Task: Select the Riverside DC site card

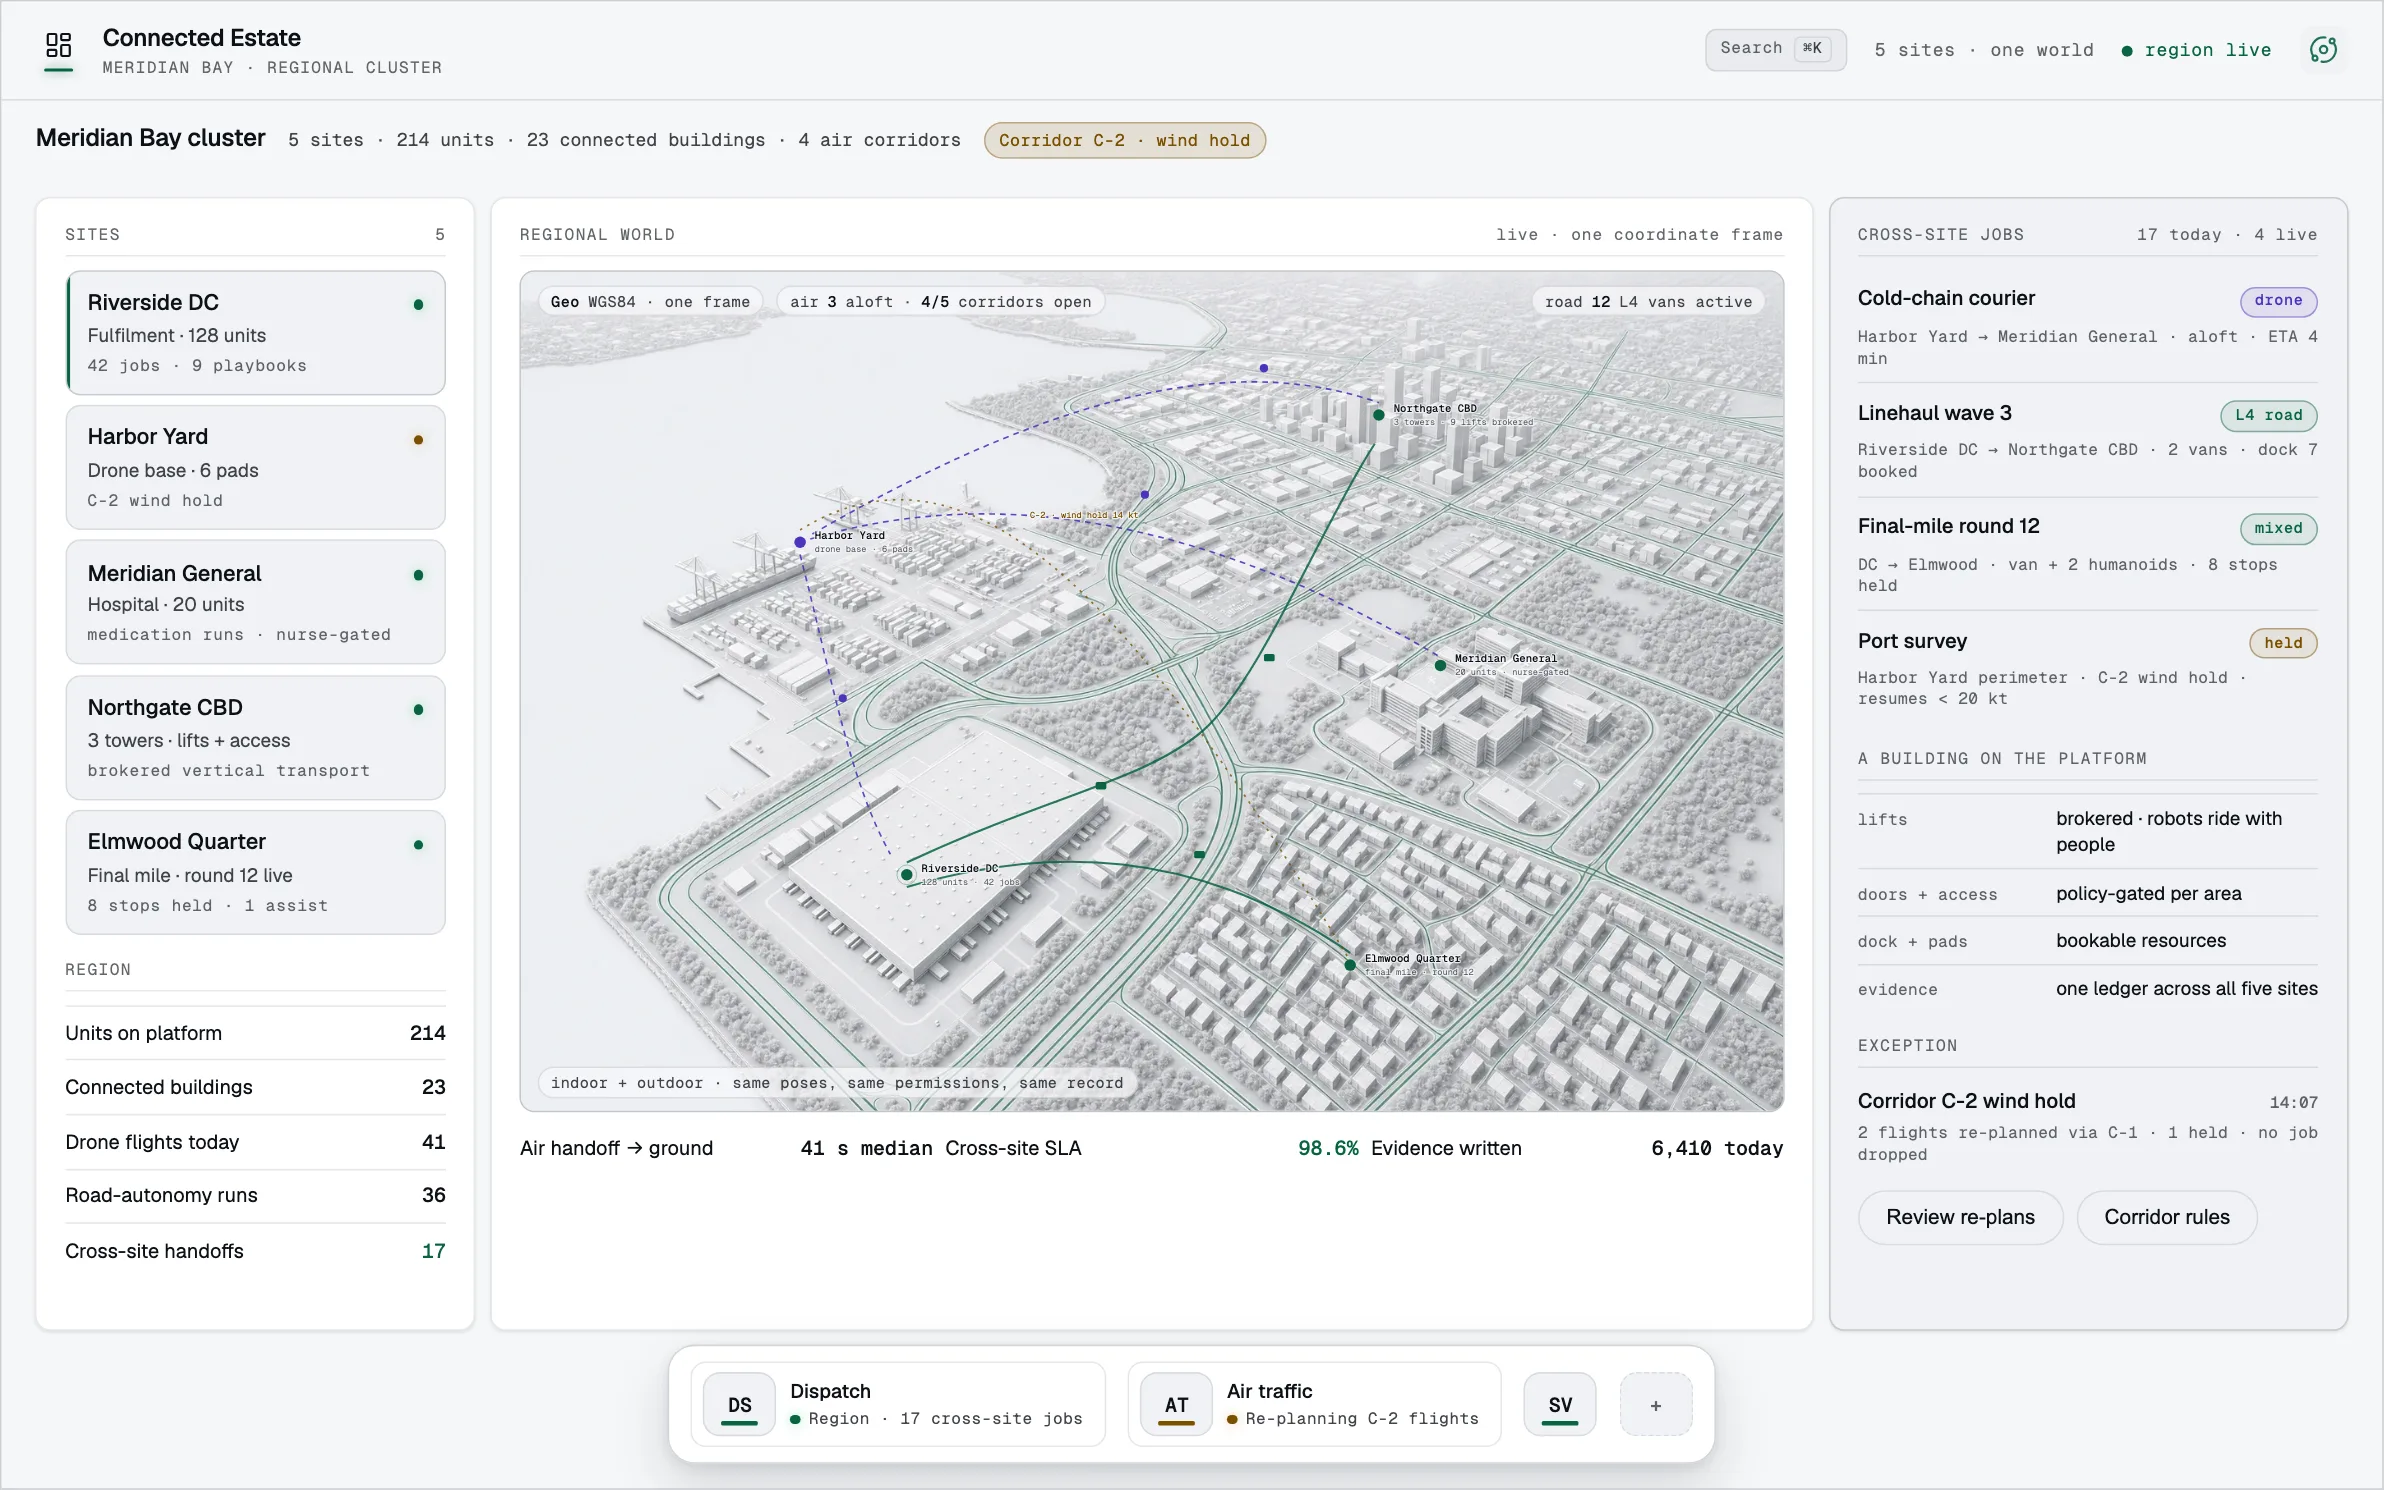Action: click(256, 333)
